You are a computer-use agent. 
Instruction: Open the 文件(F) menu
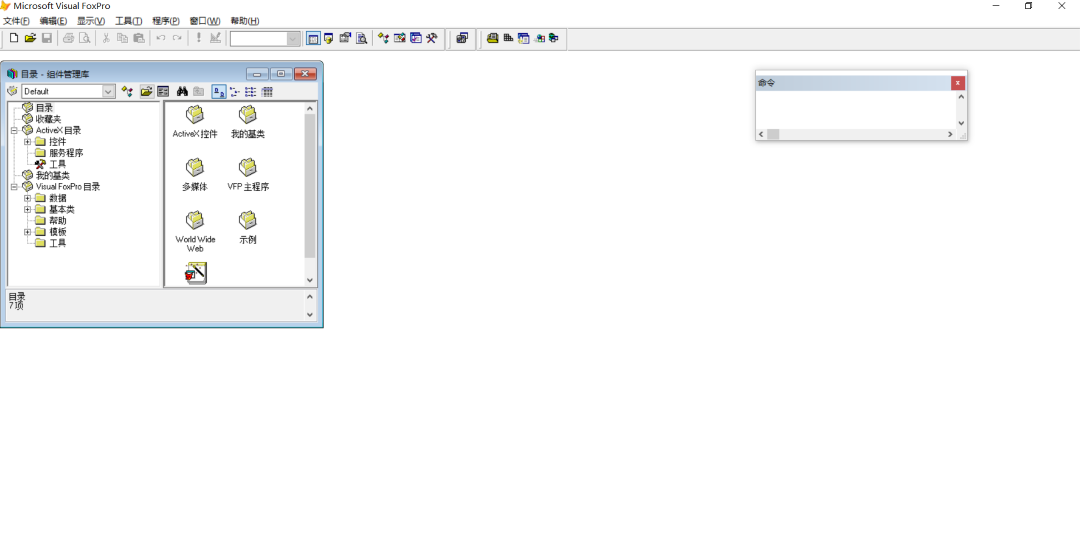pos(16,21)
